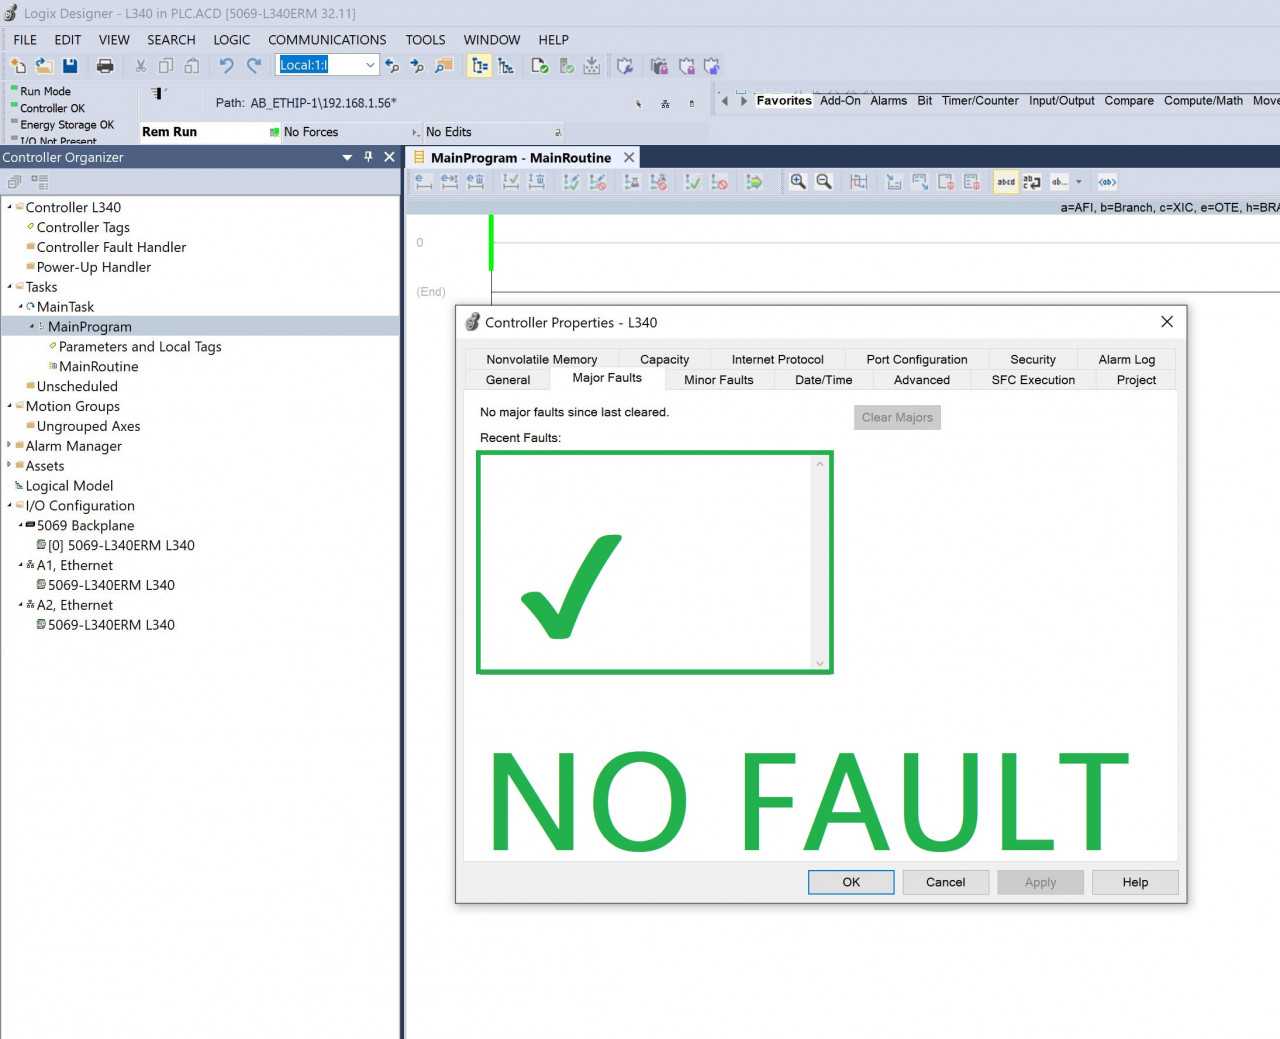Expand the Alarm Manager tree node
The image size is (1280, 1039).
(9, 445)
